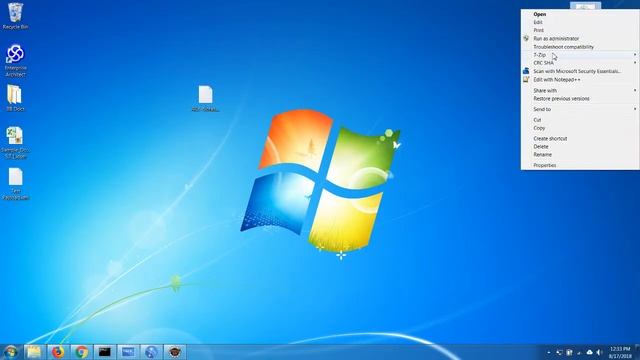The image size is (640, 360).
Task: Scan with Microsoft Security Essentials
Action: [x=580, y=71]
